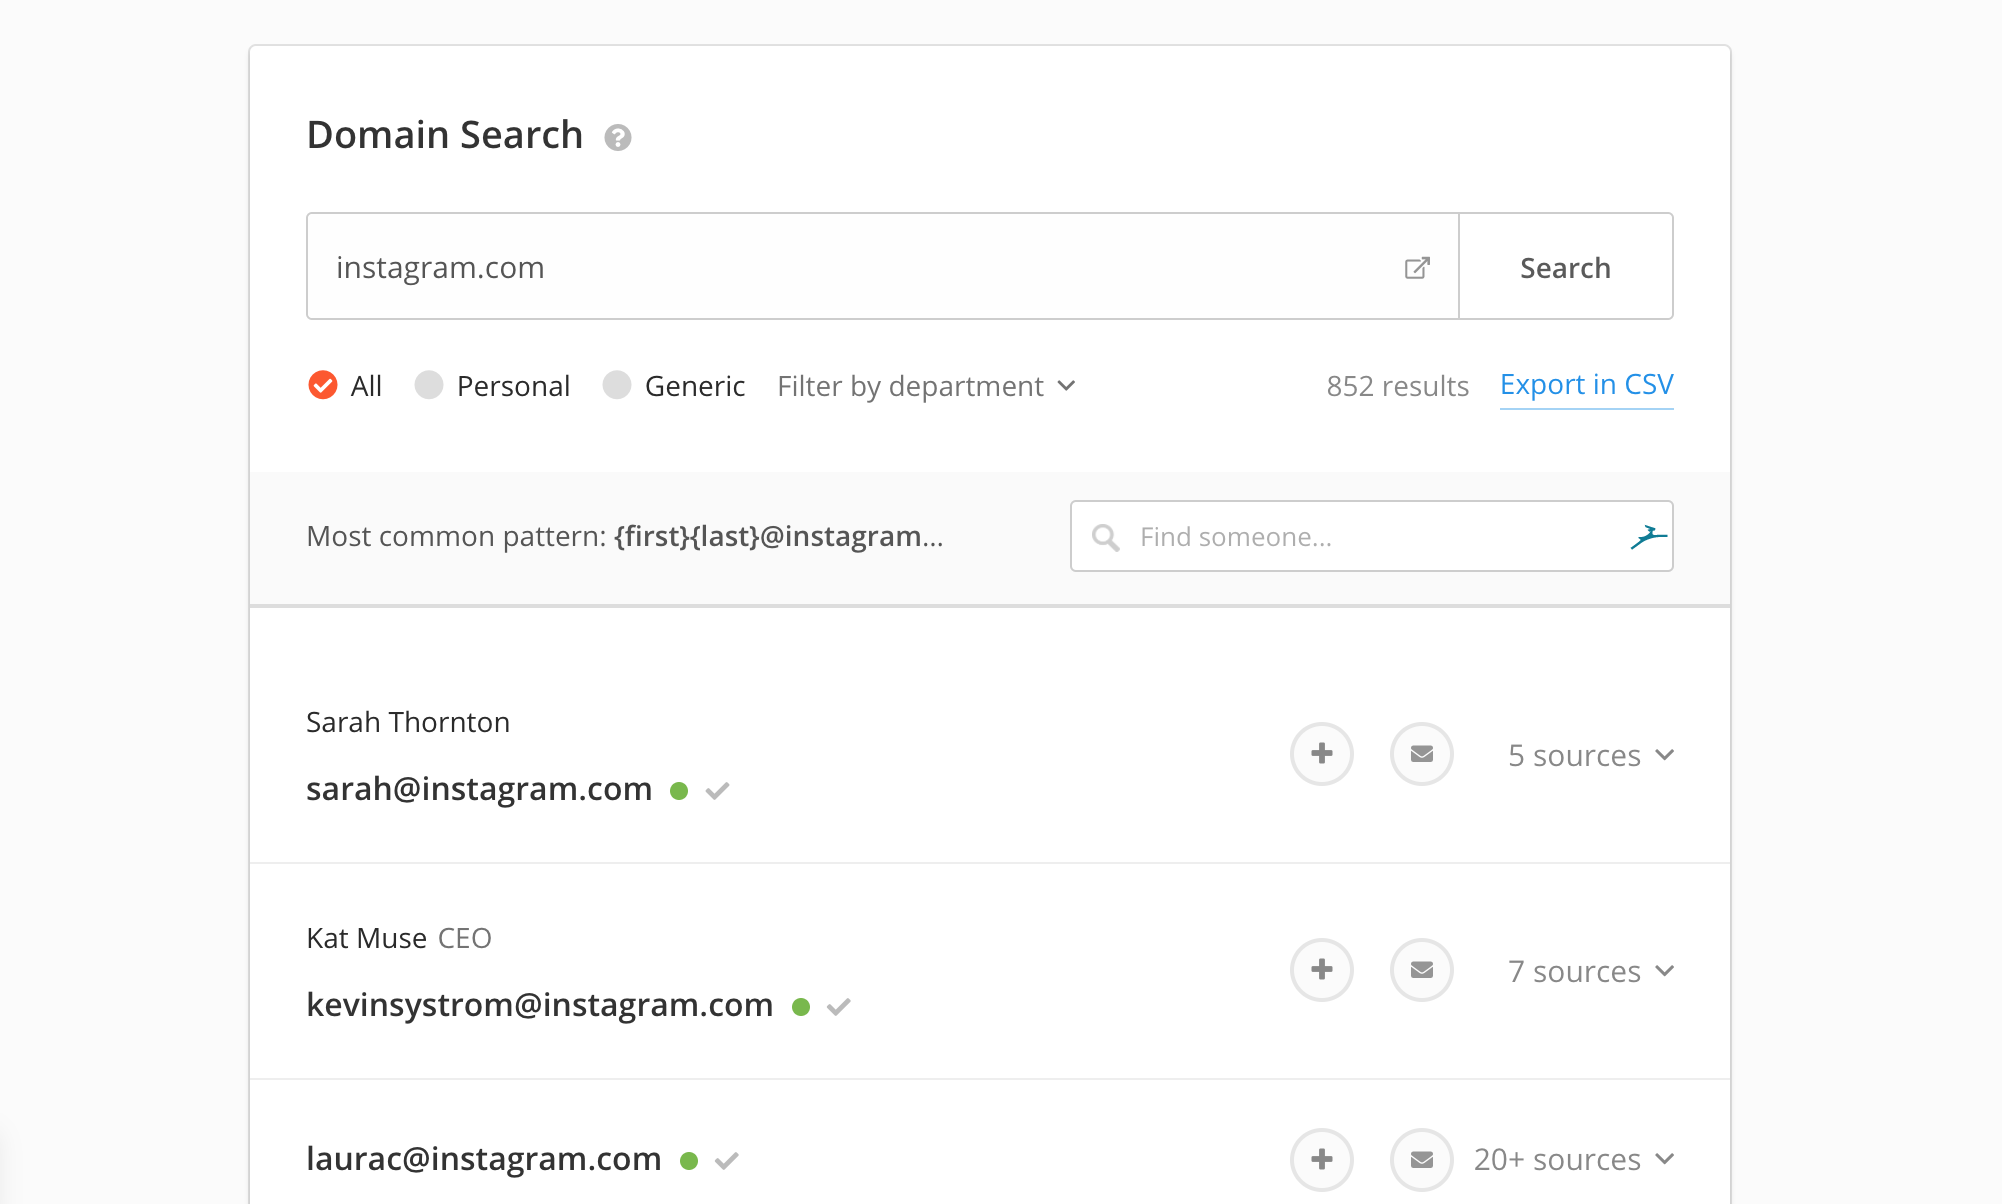Click the Find someone input field
Screen dimensions: 2002x1204
(1370, 537)
